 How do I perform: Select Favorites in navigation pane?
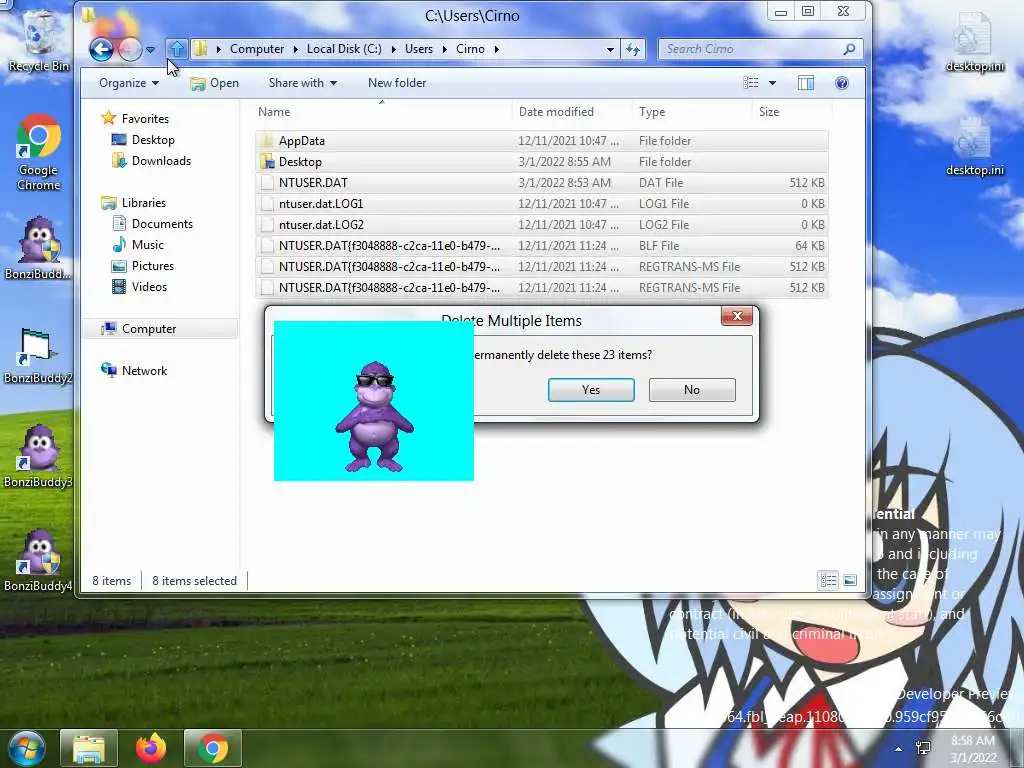135,118
